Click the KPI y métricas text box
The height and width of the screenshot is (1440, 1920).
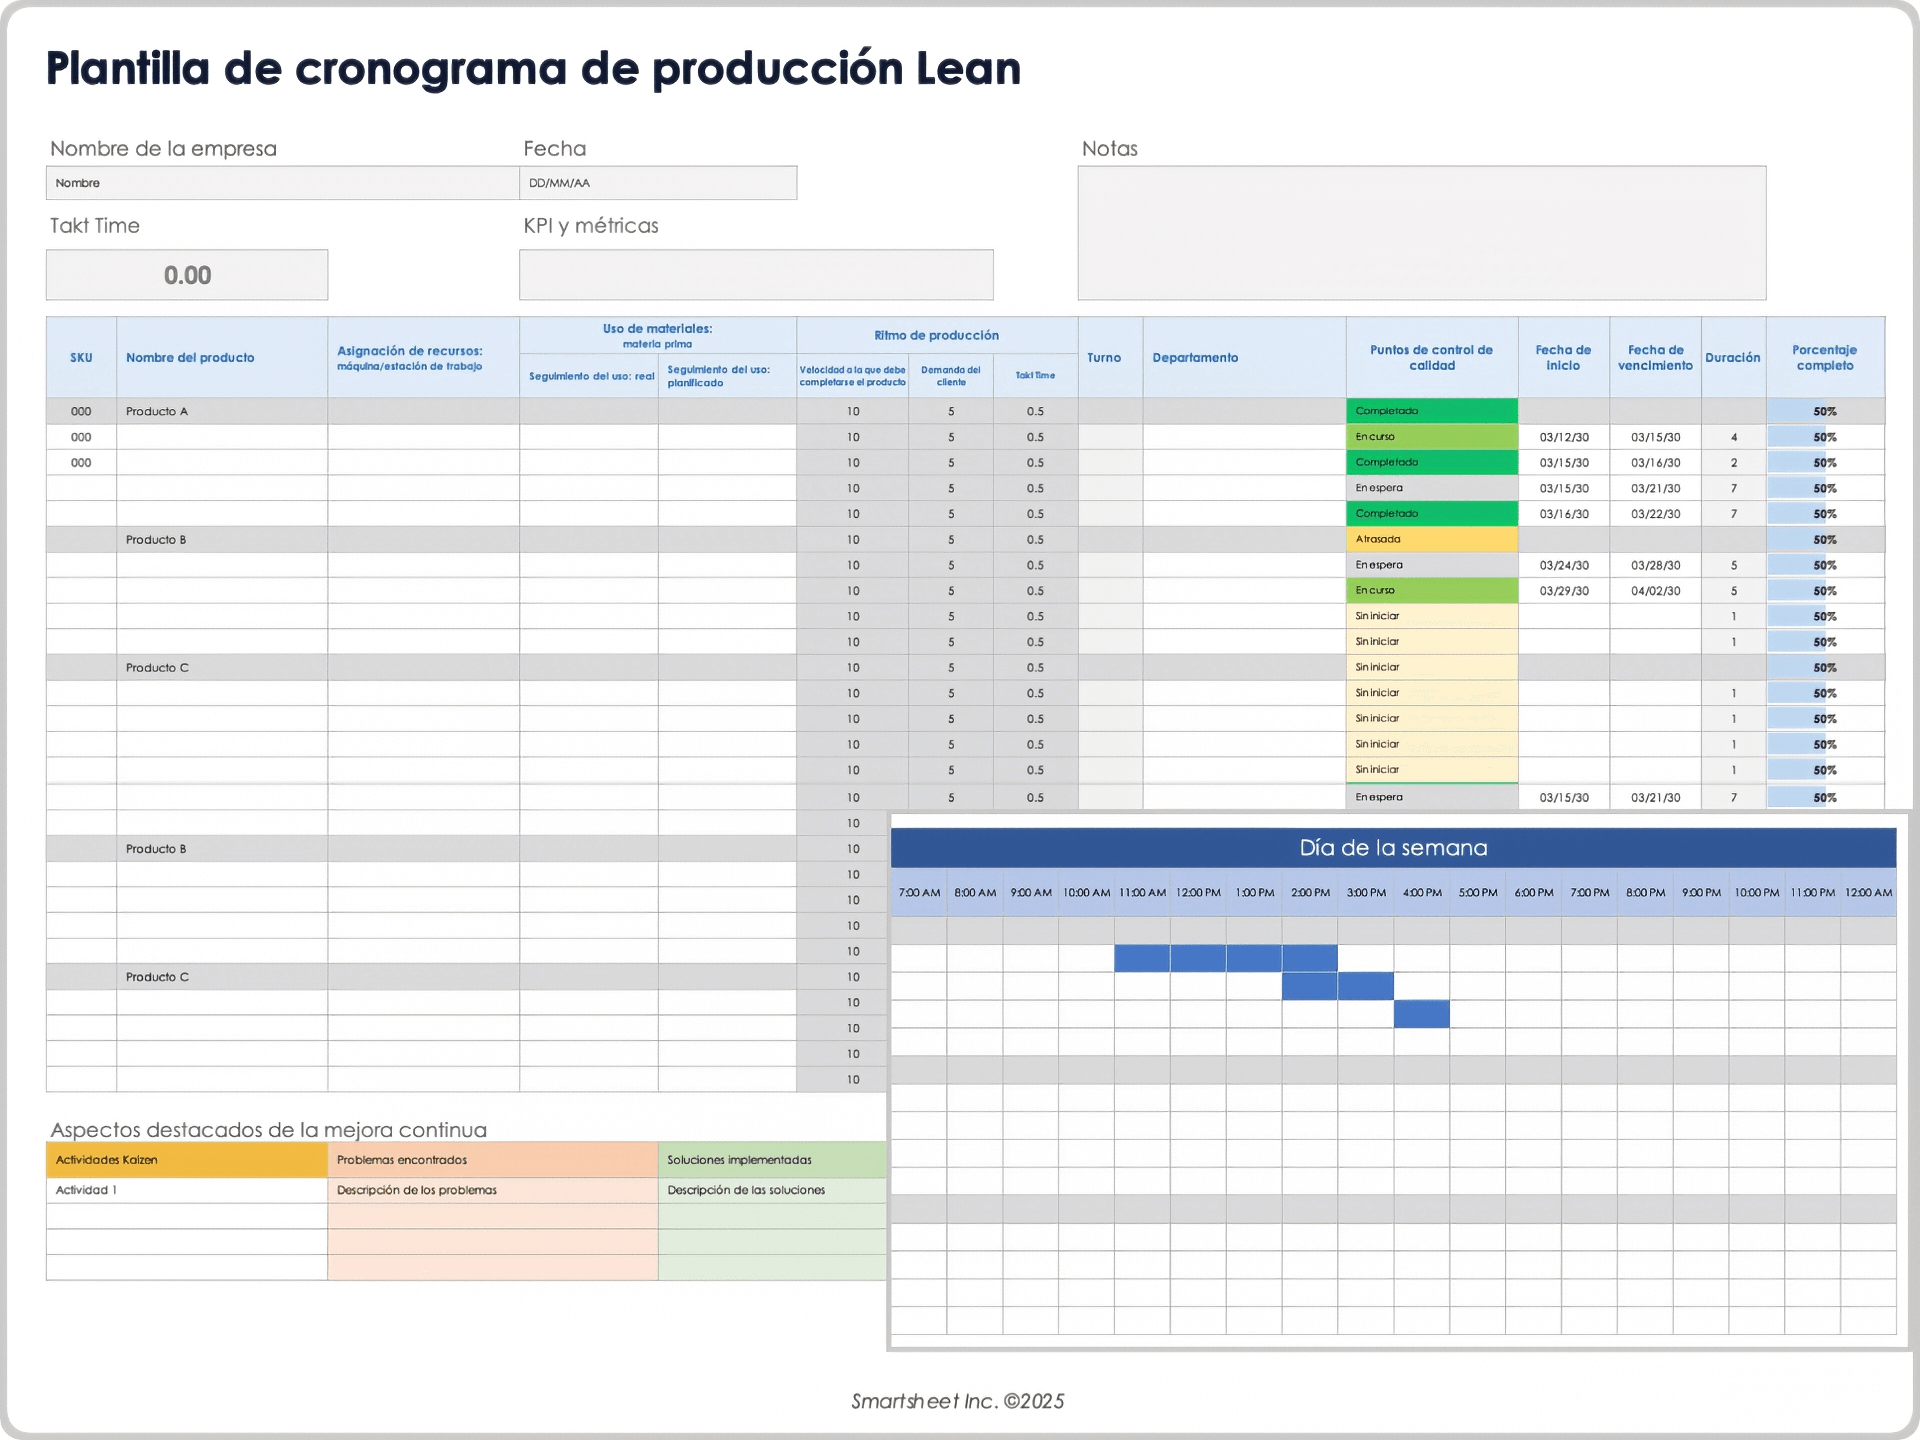click(x=756, y=275)
